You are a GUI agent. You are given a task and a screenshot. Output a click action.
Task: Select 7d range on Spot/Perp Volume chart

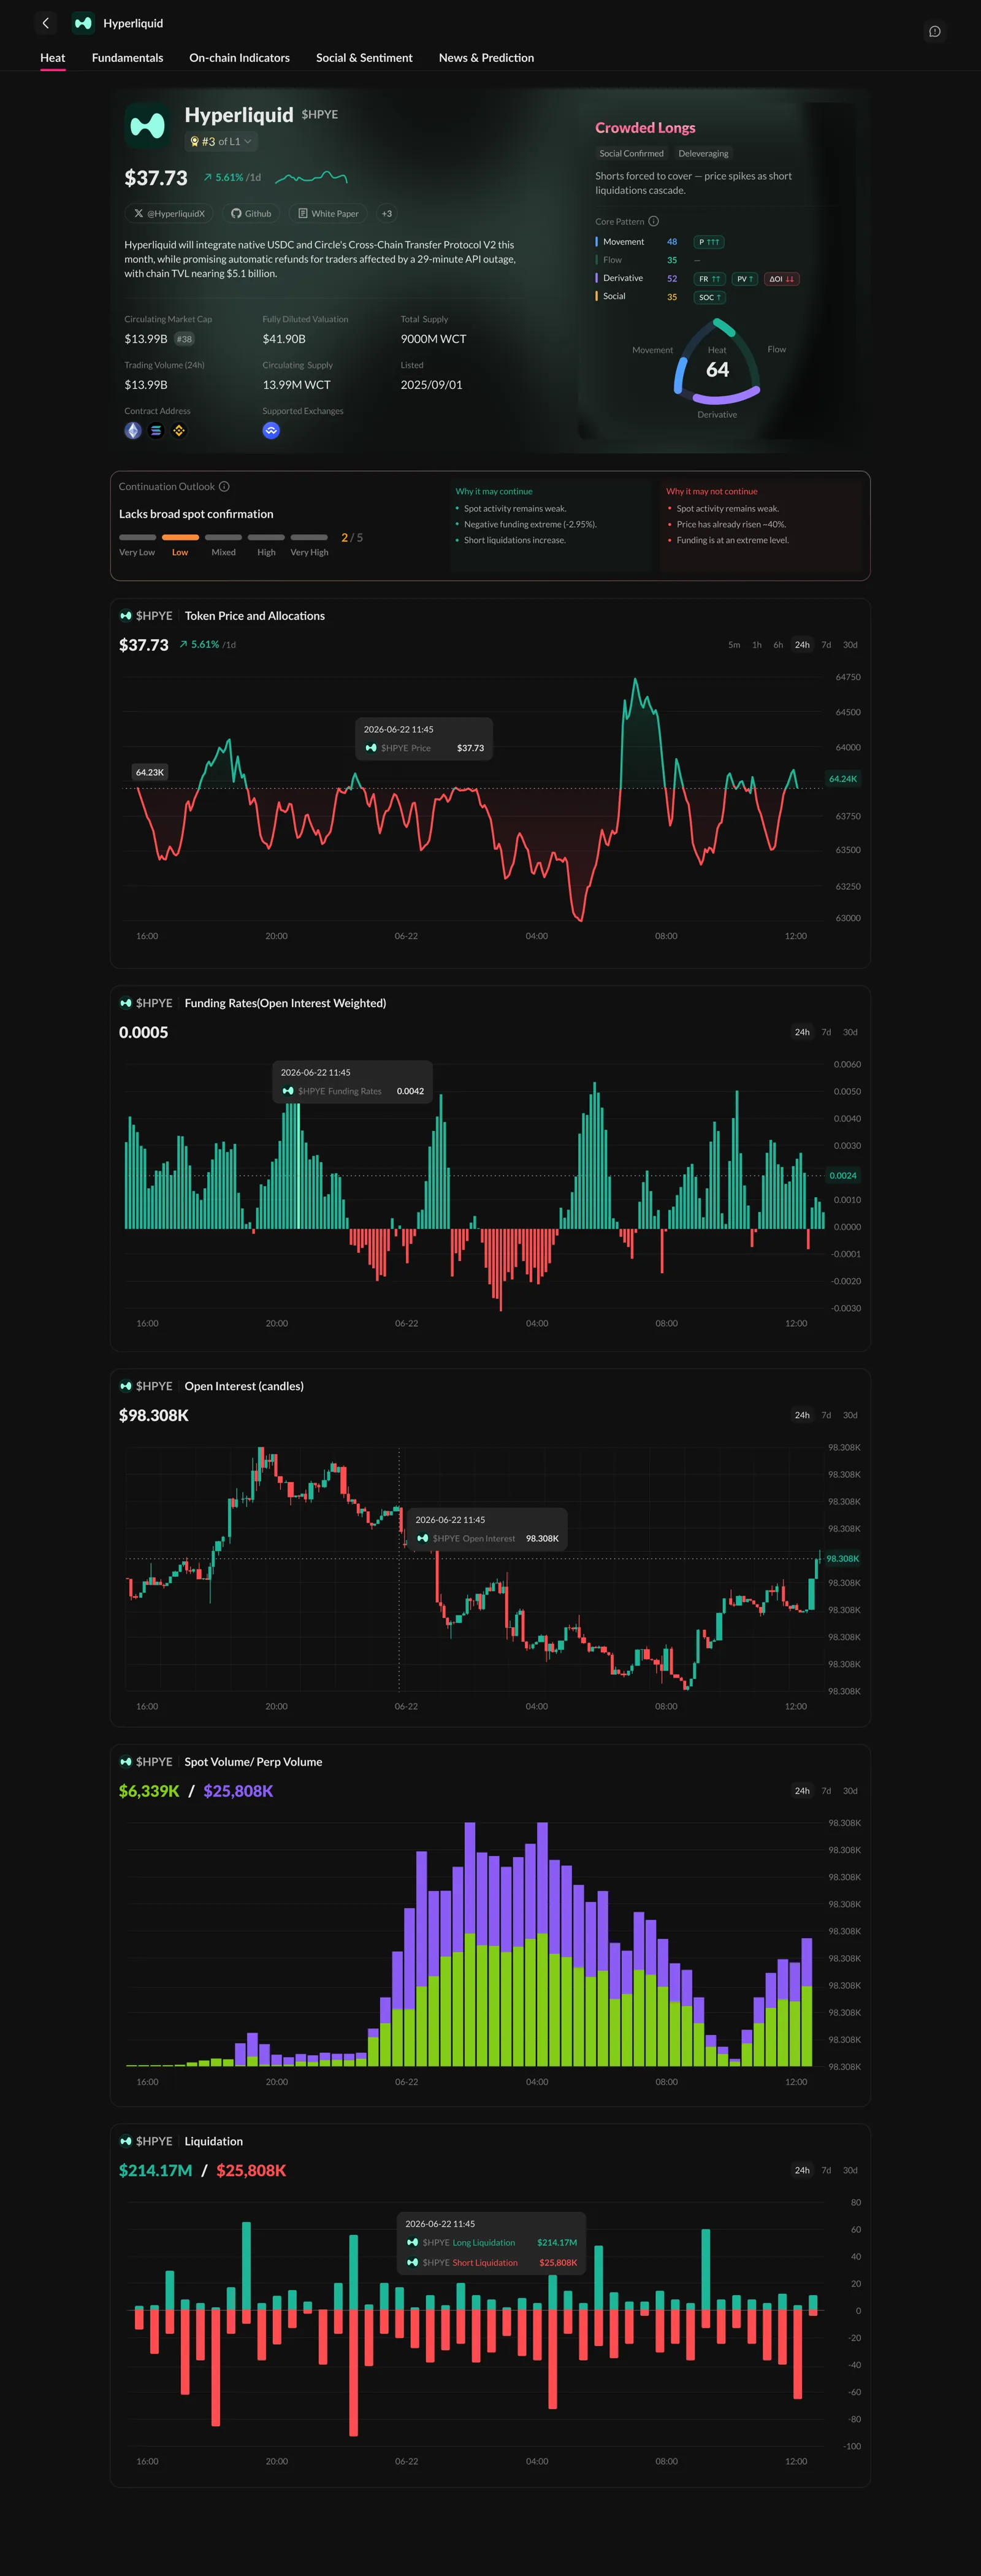click(826, 1791)
